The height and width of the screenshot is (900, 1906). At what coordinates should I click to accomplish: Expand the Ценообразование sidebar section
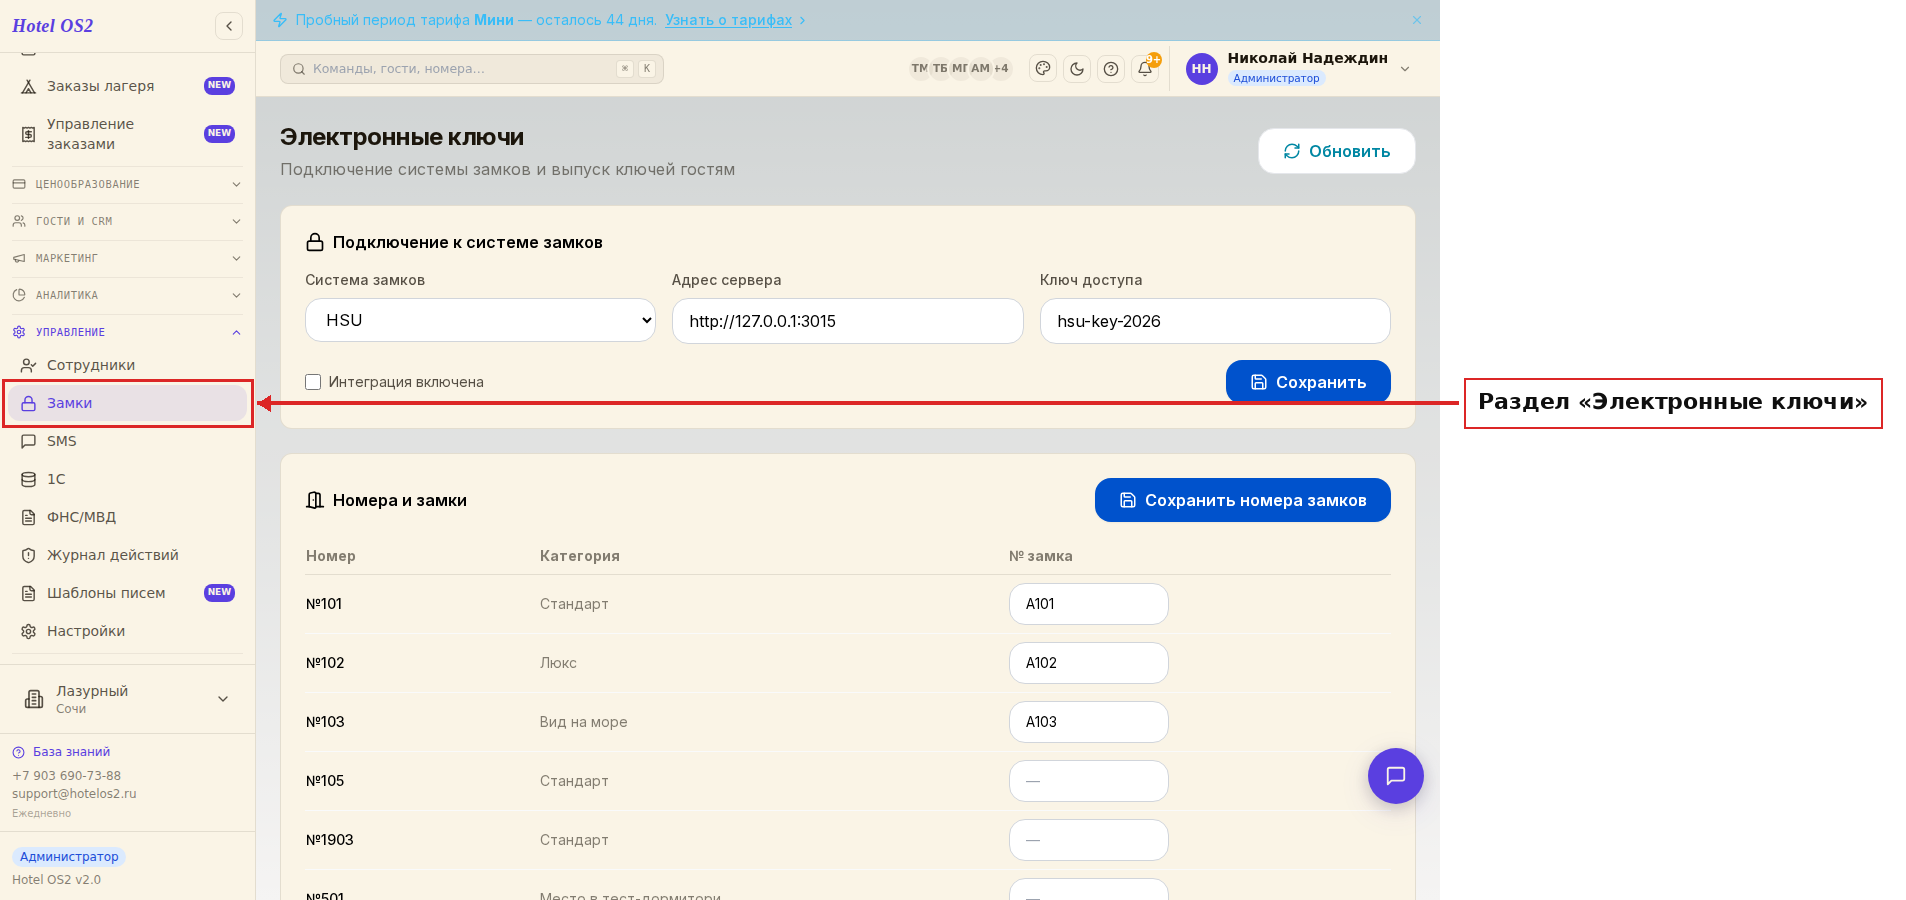(x=127, y=184)
